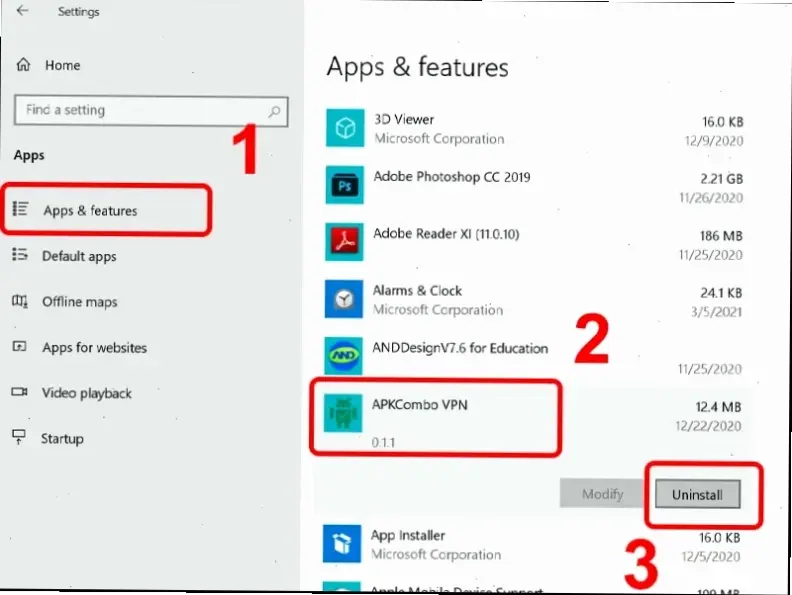
Task: Click the Alarms & Clock icon
Action: [x=343, y=299]
